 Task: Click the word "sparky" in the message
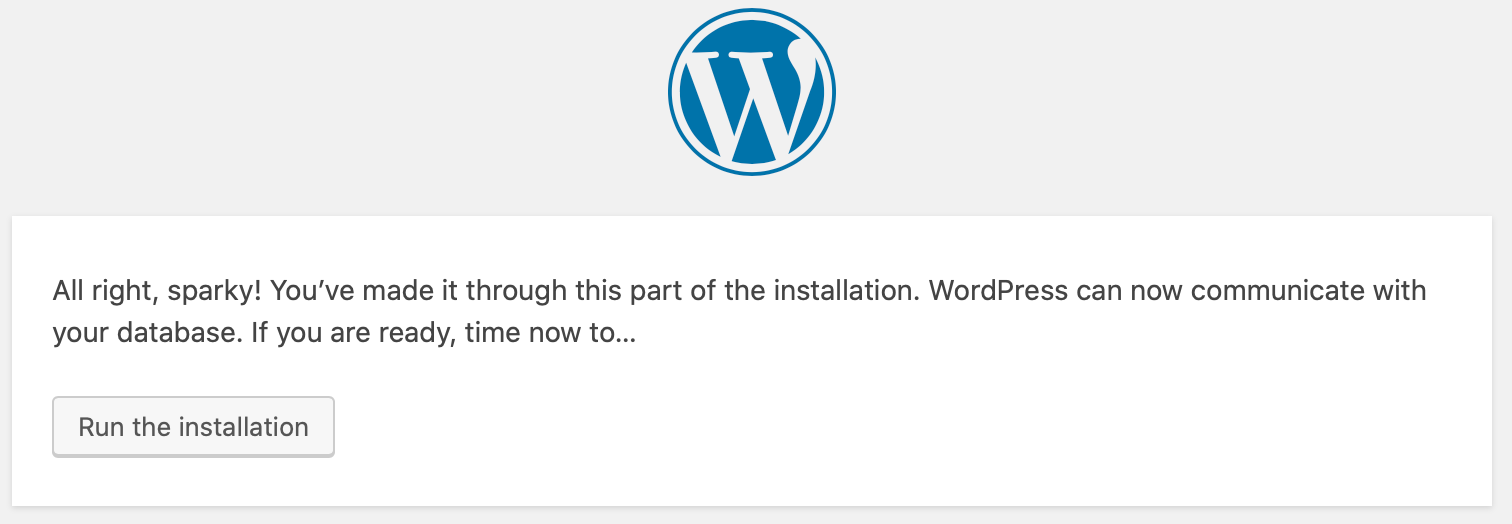204,293
